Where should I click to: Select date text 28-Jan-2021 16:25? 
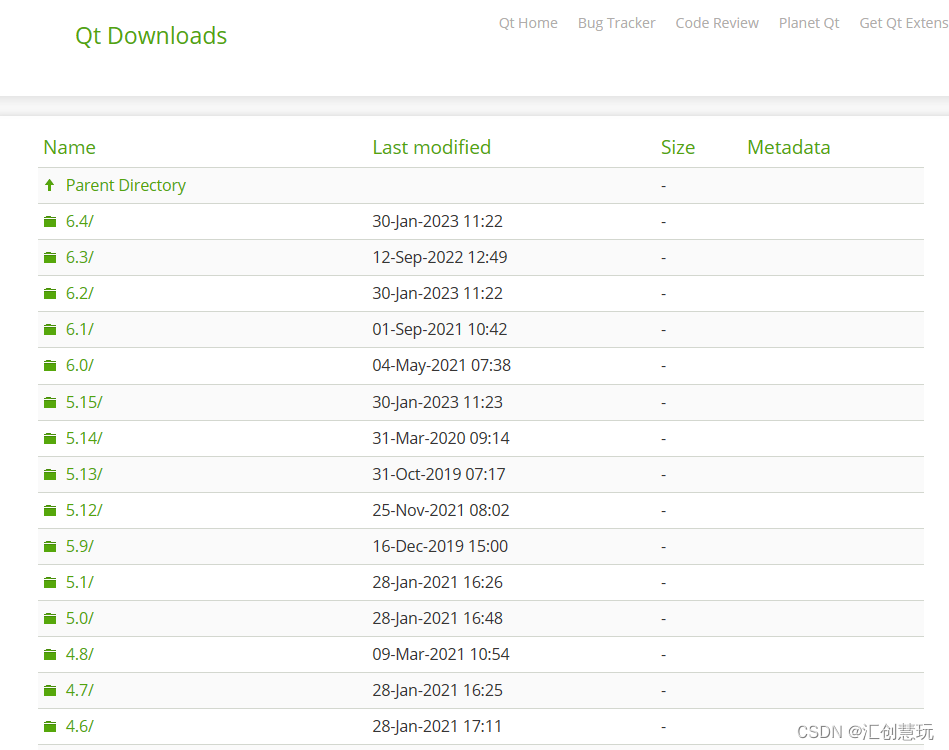[438, 691]
